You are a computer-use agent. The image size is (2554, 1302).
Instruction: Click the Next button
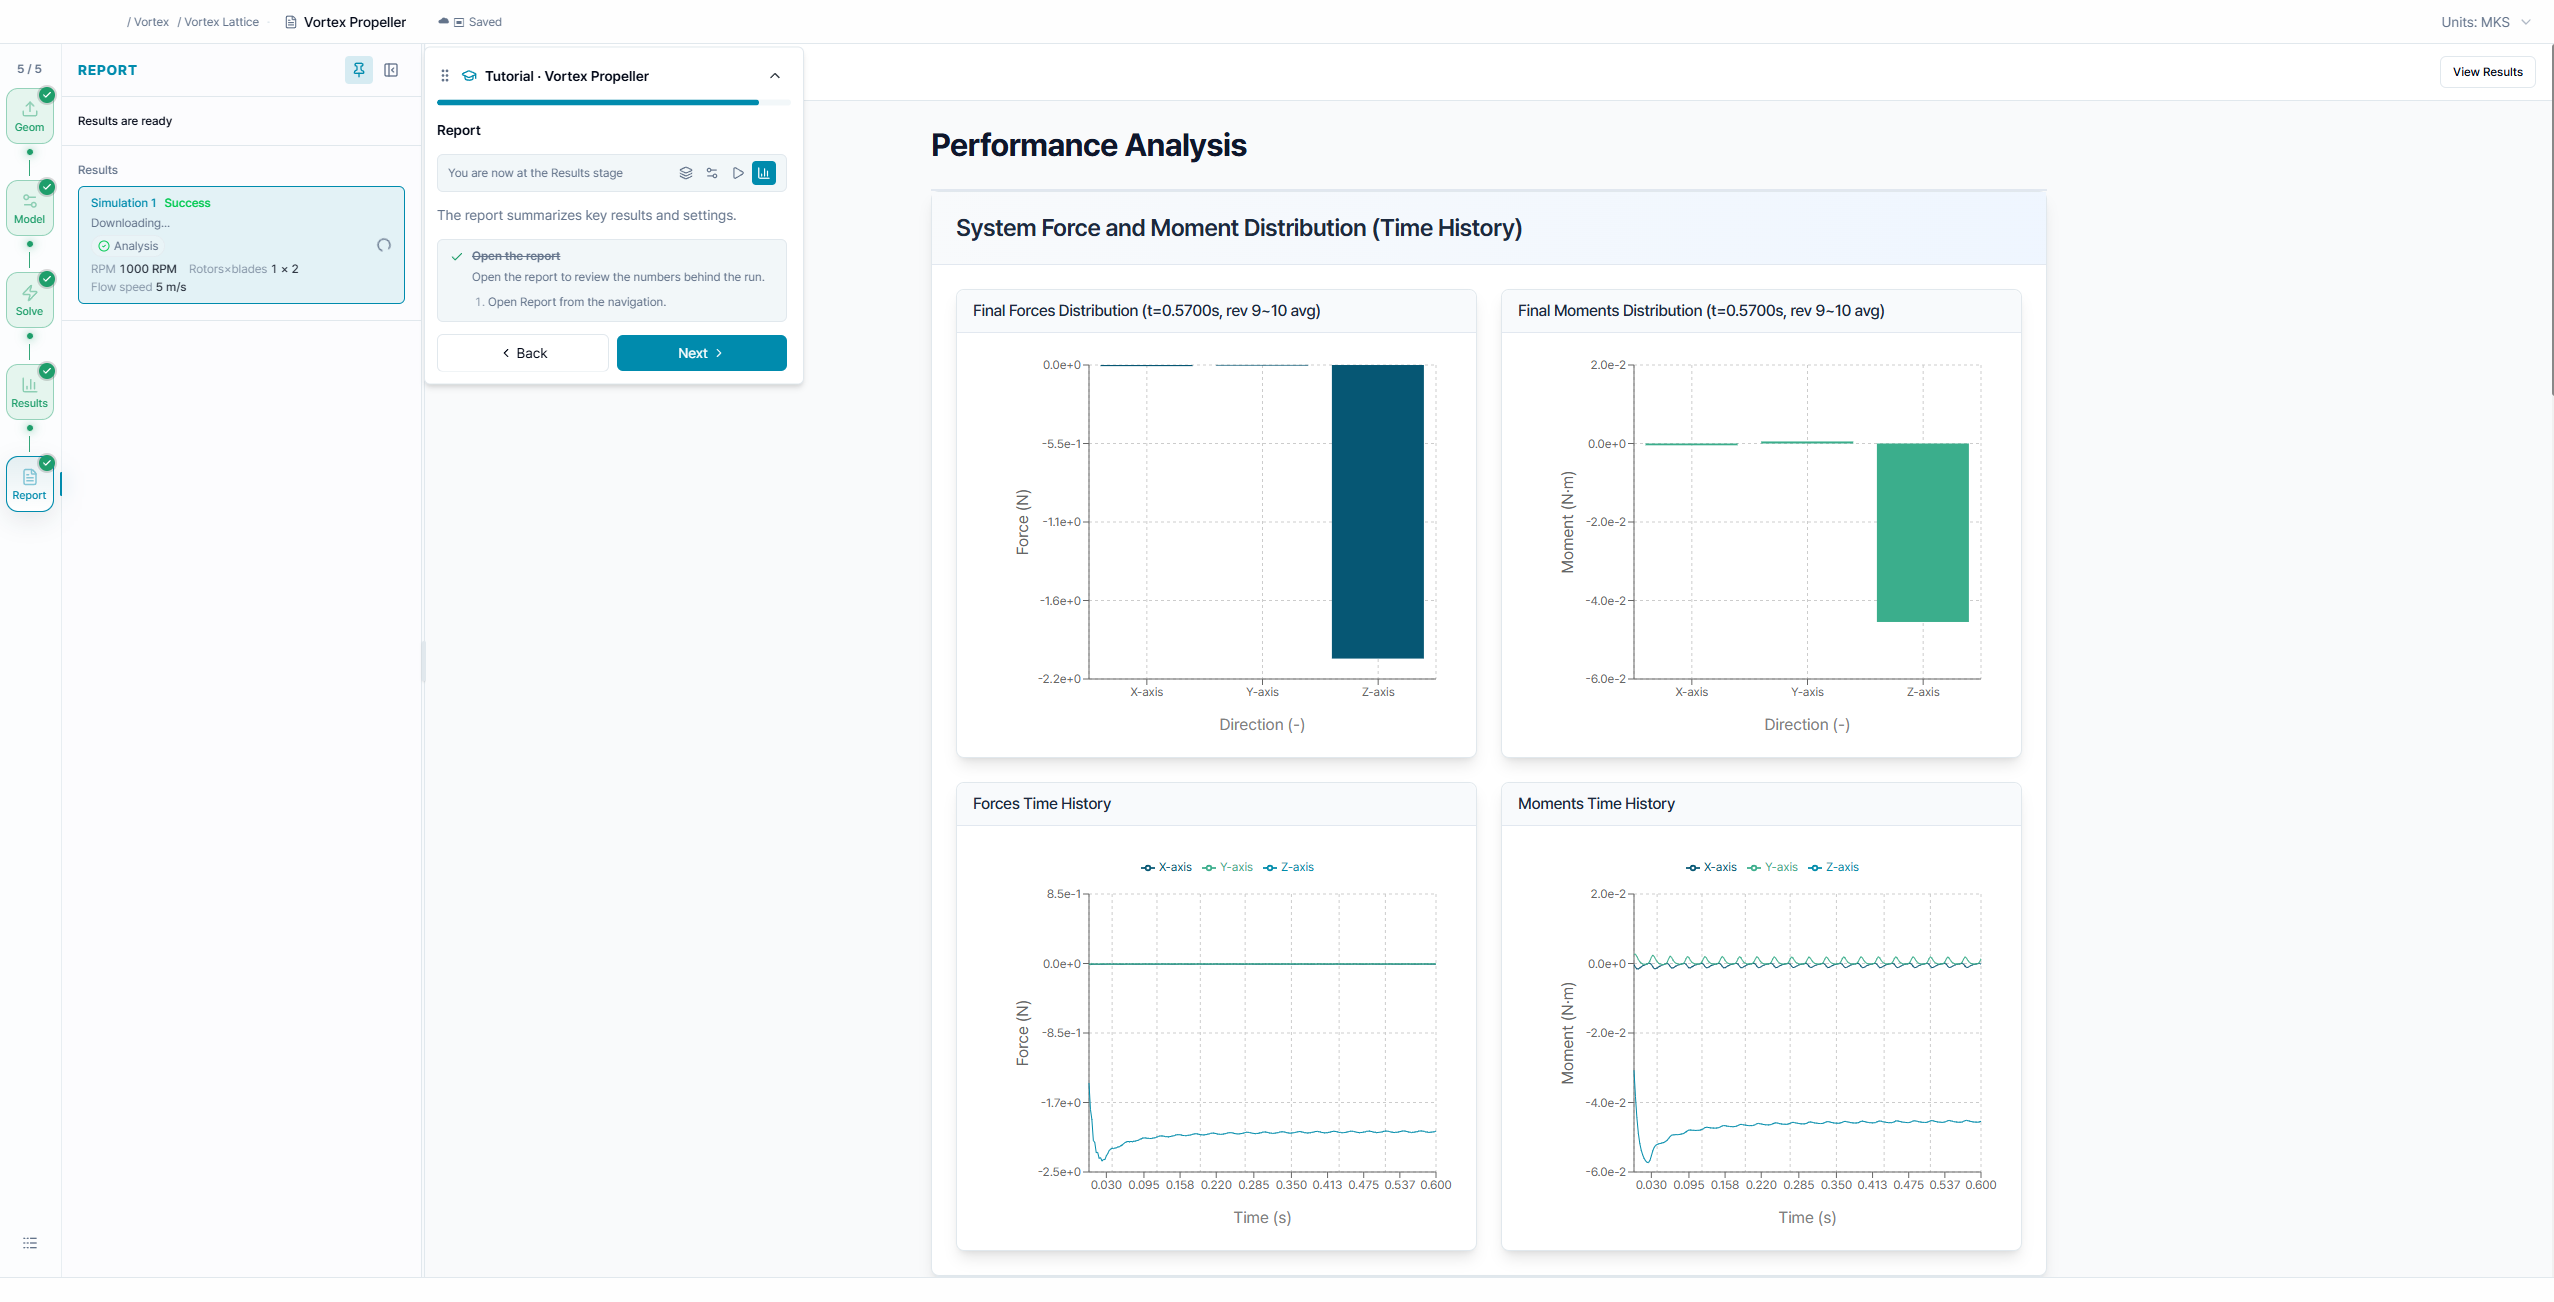click(702, 353)
